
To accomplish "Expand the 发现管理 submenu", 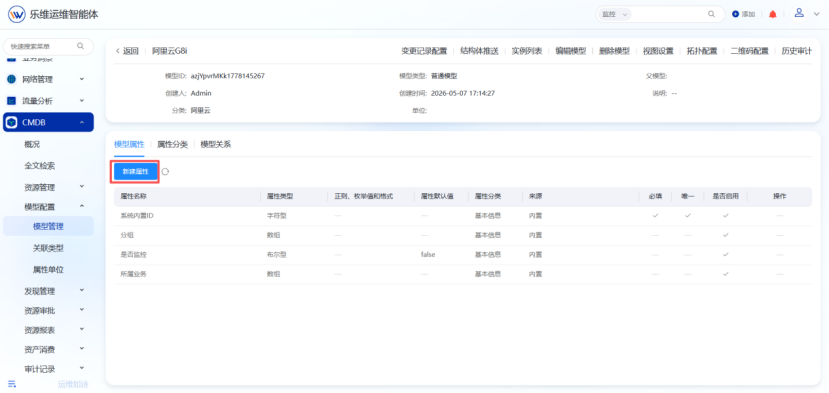I will coord(82,290).
